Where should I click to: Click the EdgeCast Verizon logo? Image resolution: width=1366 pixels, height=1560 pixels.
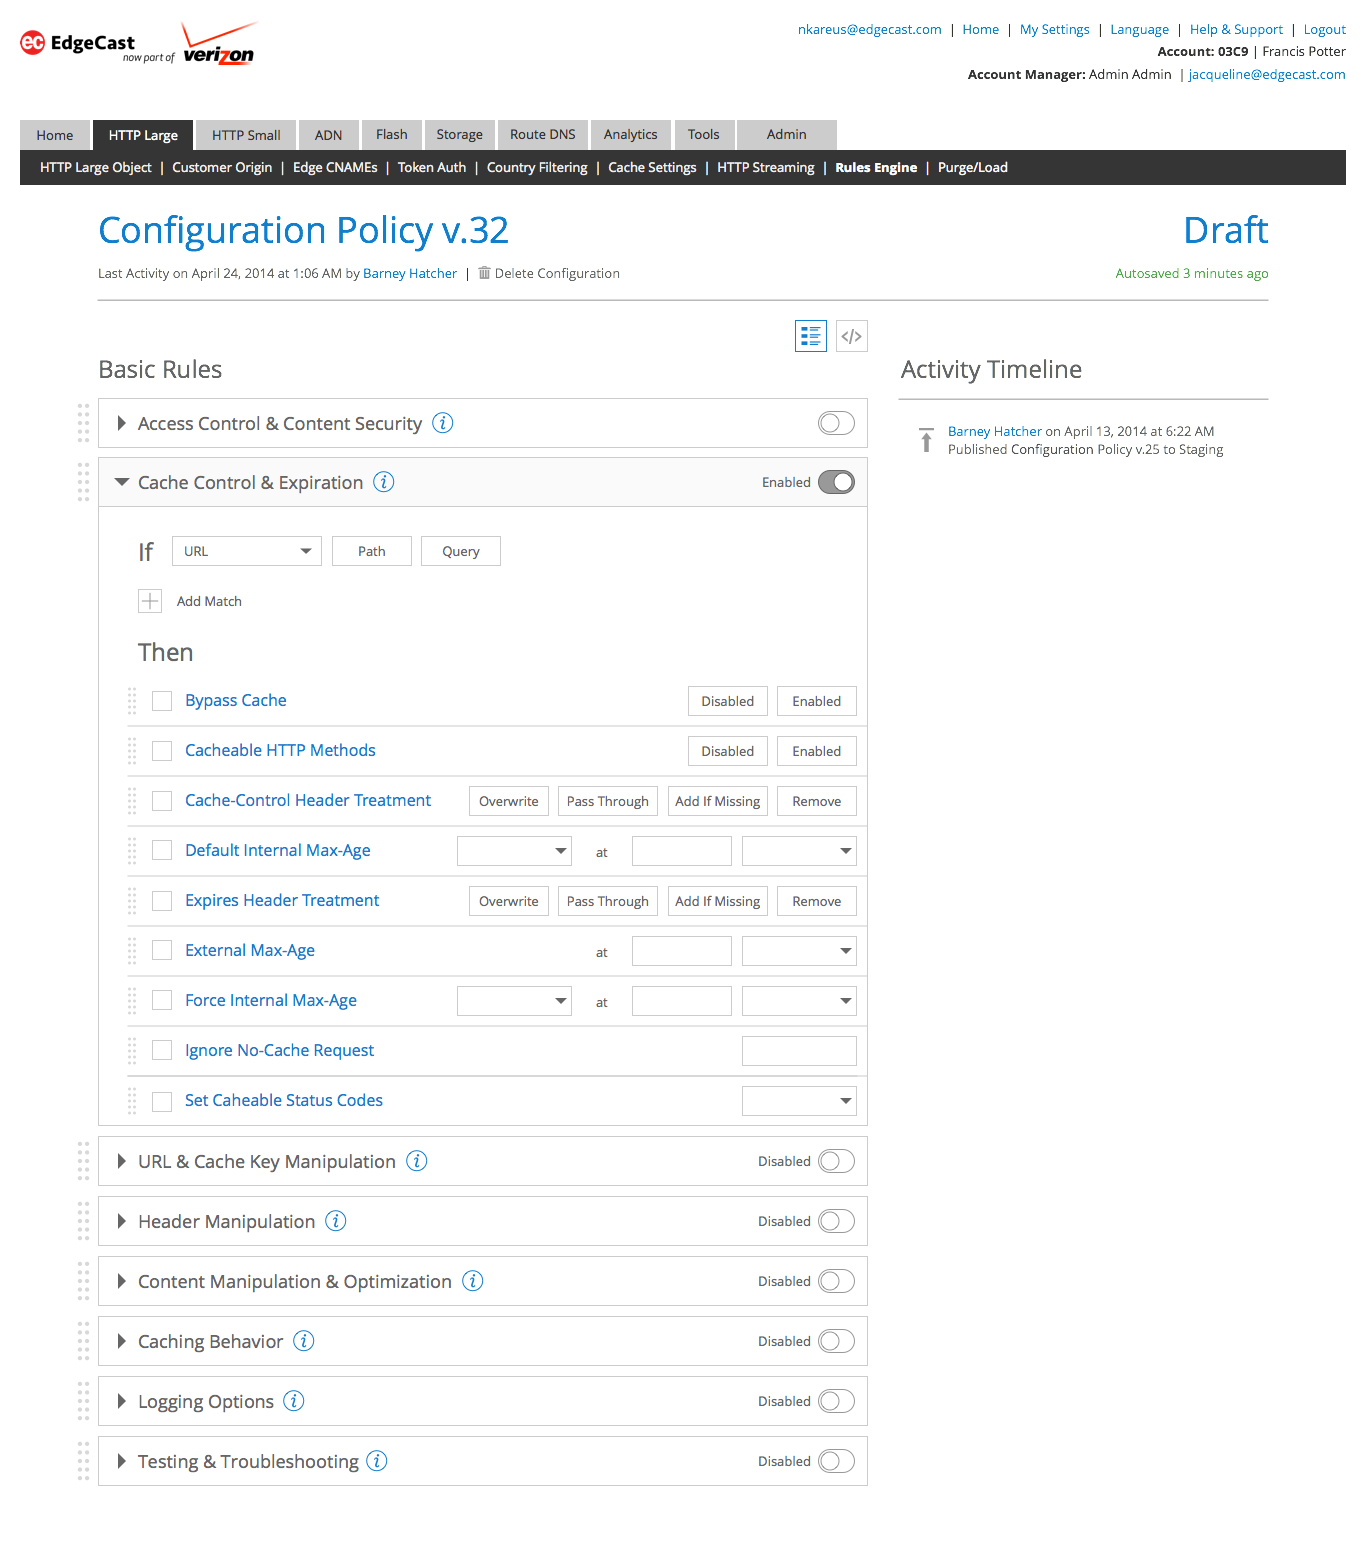(138, 43)
